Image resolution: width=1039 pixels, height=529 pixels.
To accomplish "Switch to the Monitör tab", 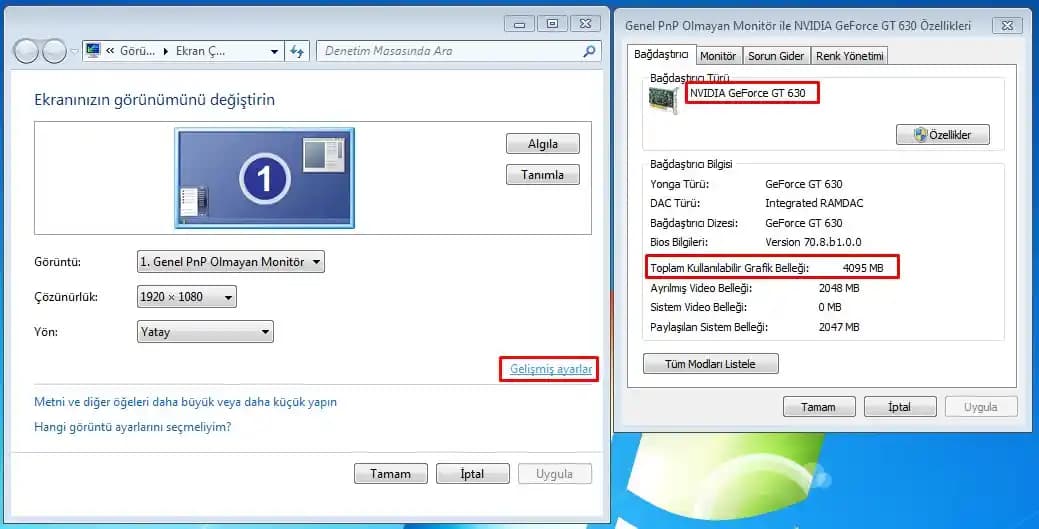I will coord(718,56).
